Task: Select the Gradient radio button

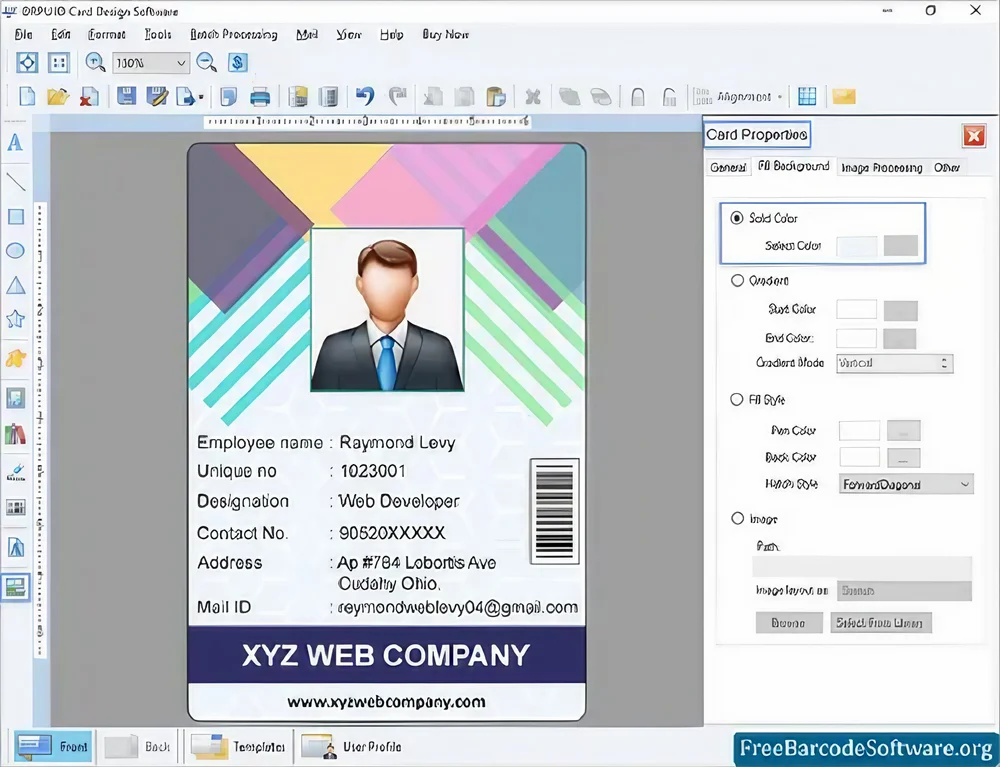Action: tap(738, 281)
